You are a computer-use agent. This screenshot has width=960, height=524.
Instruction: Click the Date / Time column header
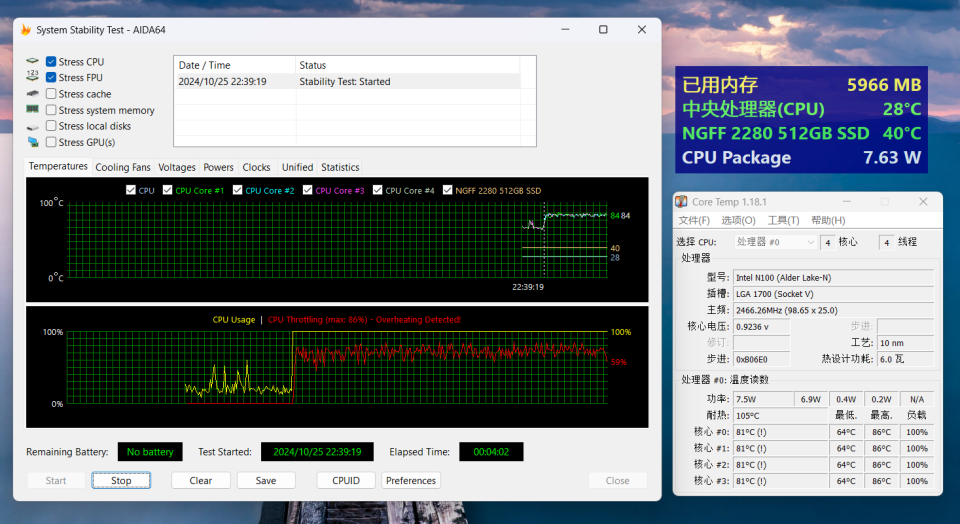point(234,65)
